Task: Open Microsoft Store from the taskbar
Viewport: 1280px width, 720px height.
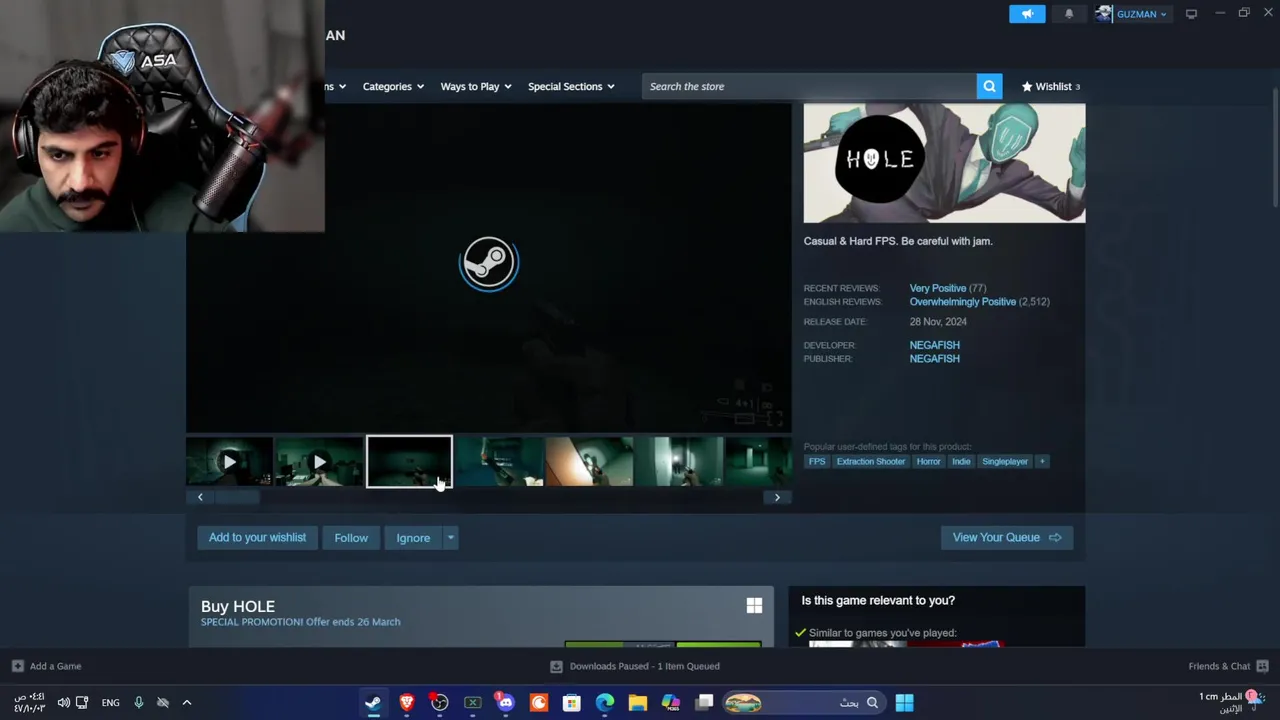Action: click(572, 703)
